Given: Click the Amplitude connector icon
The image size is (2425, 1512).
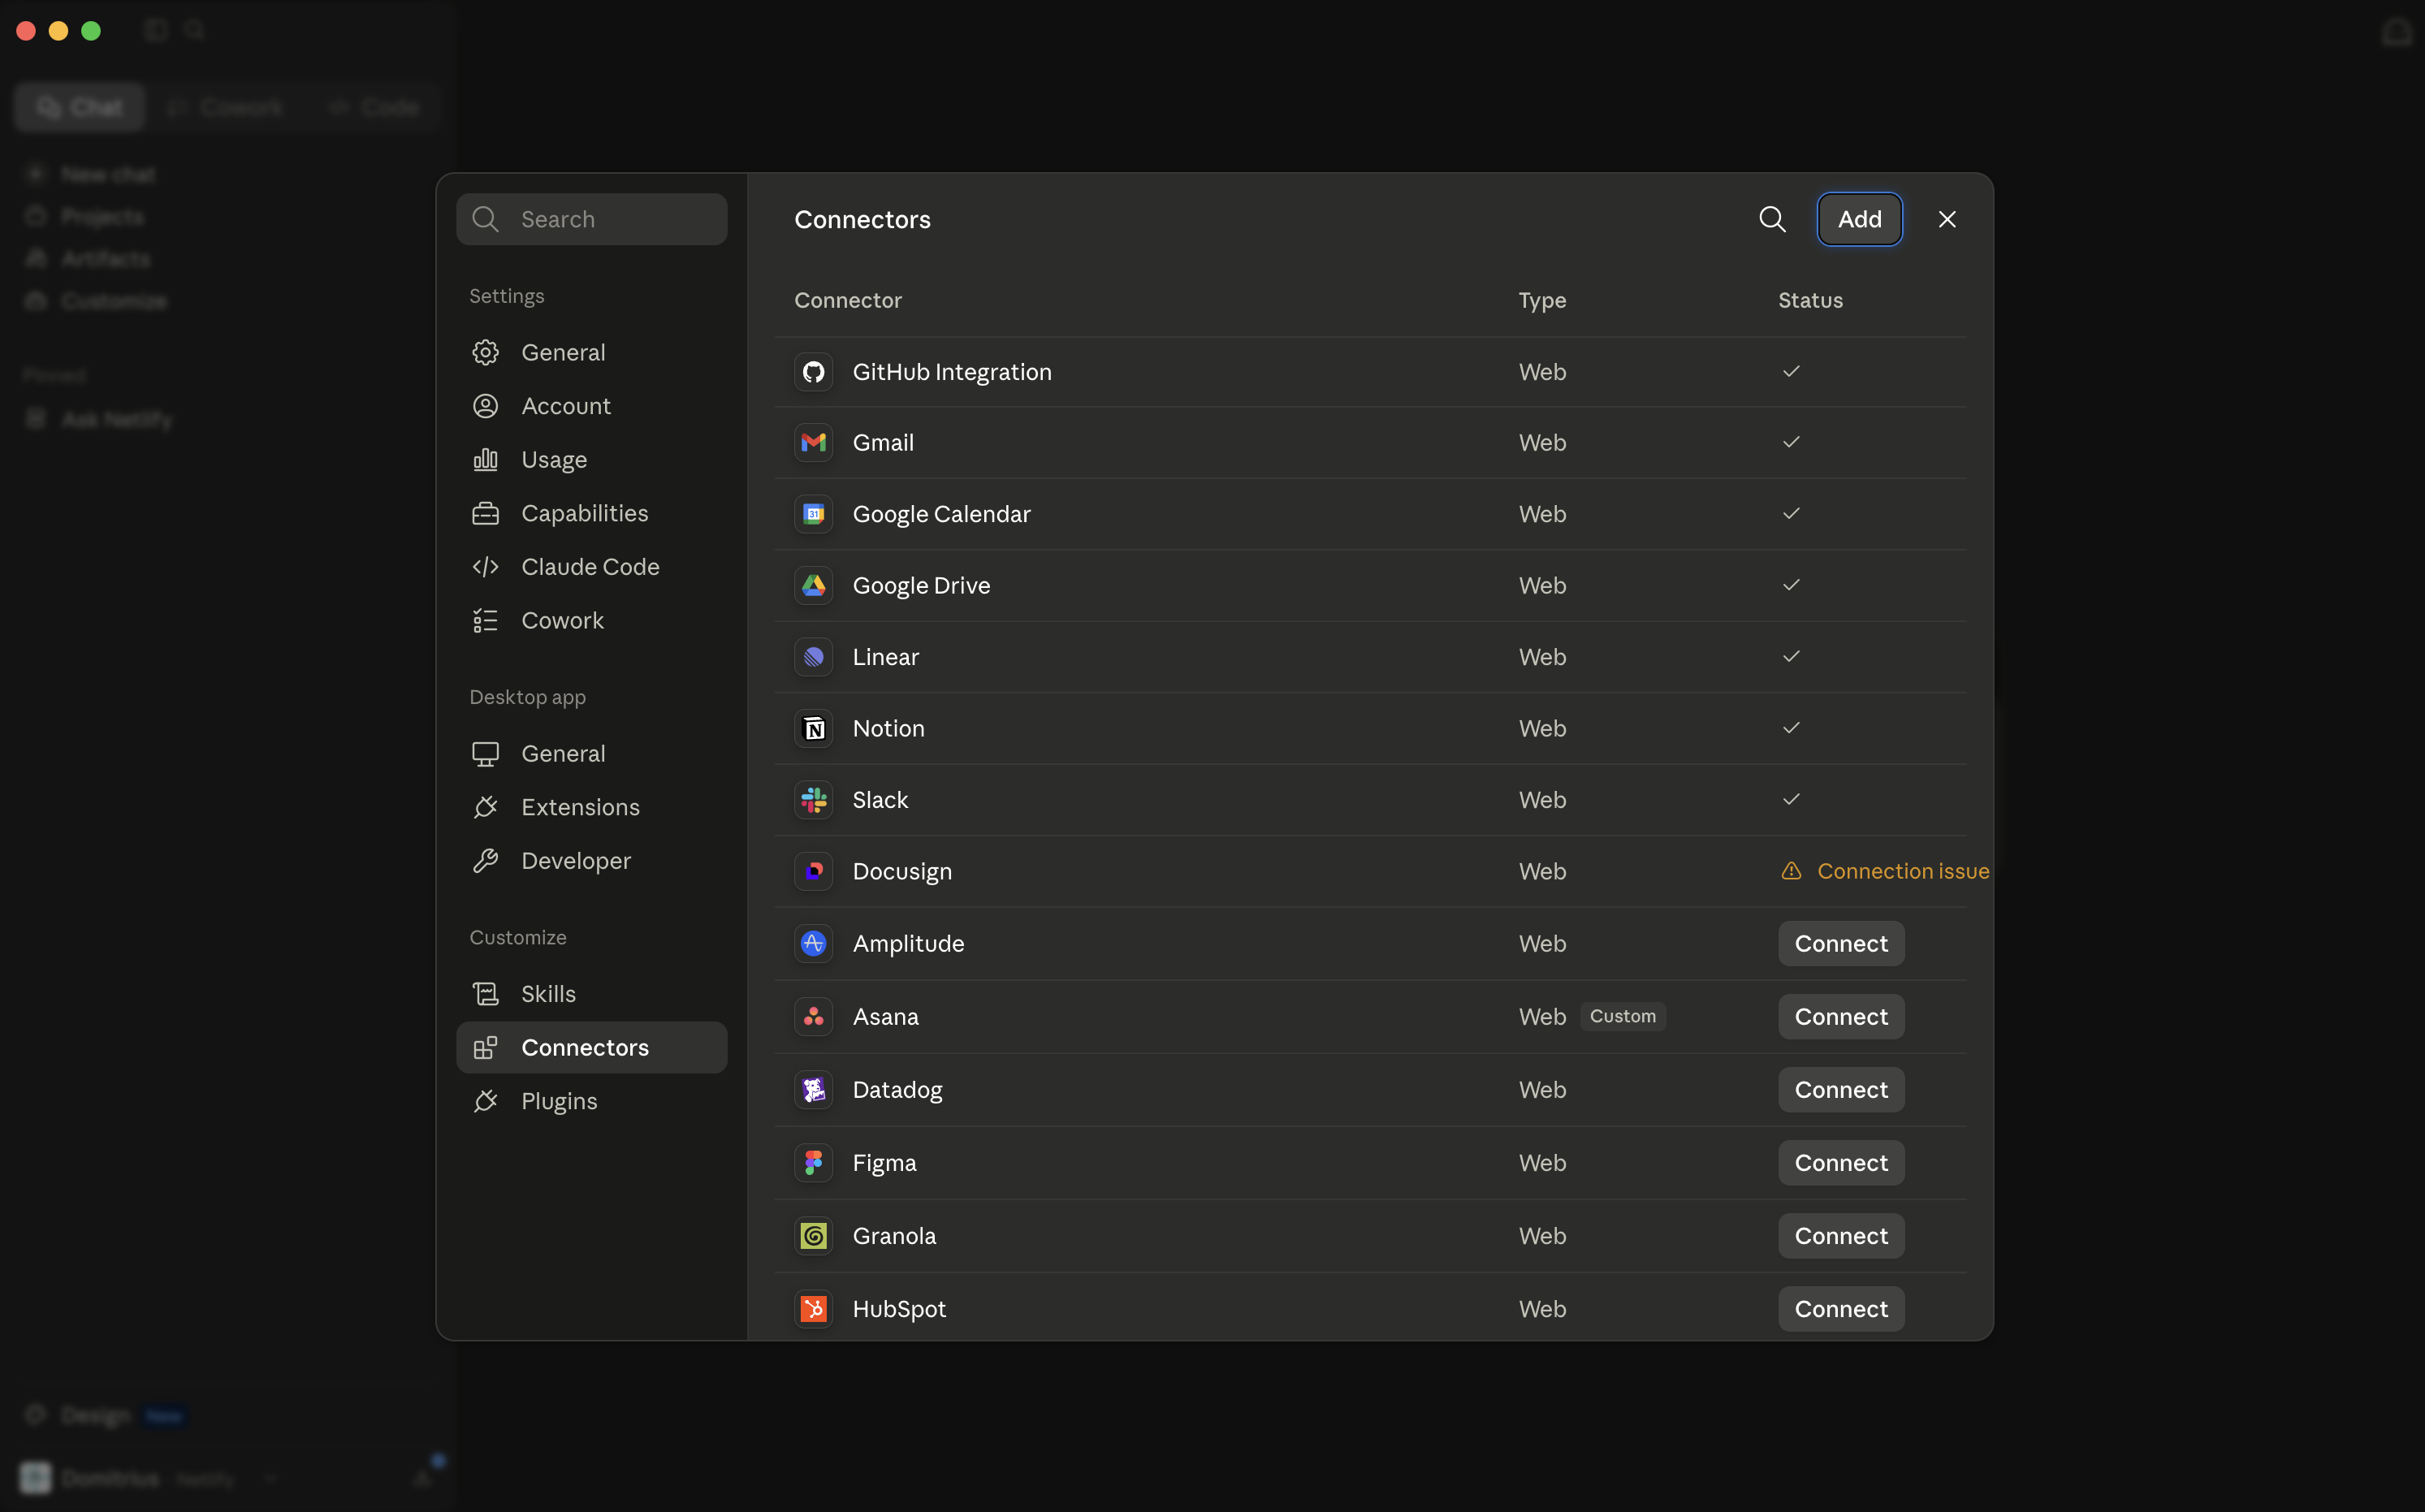Looking at the screenshot, I should (813, 943).
